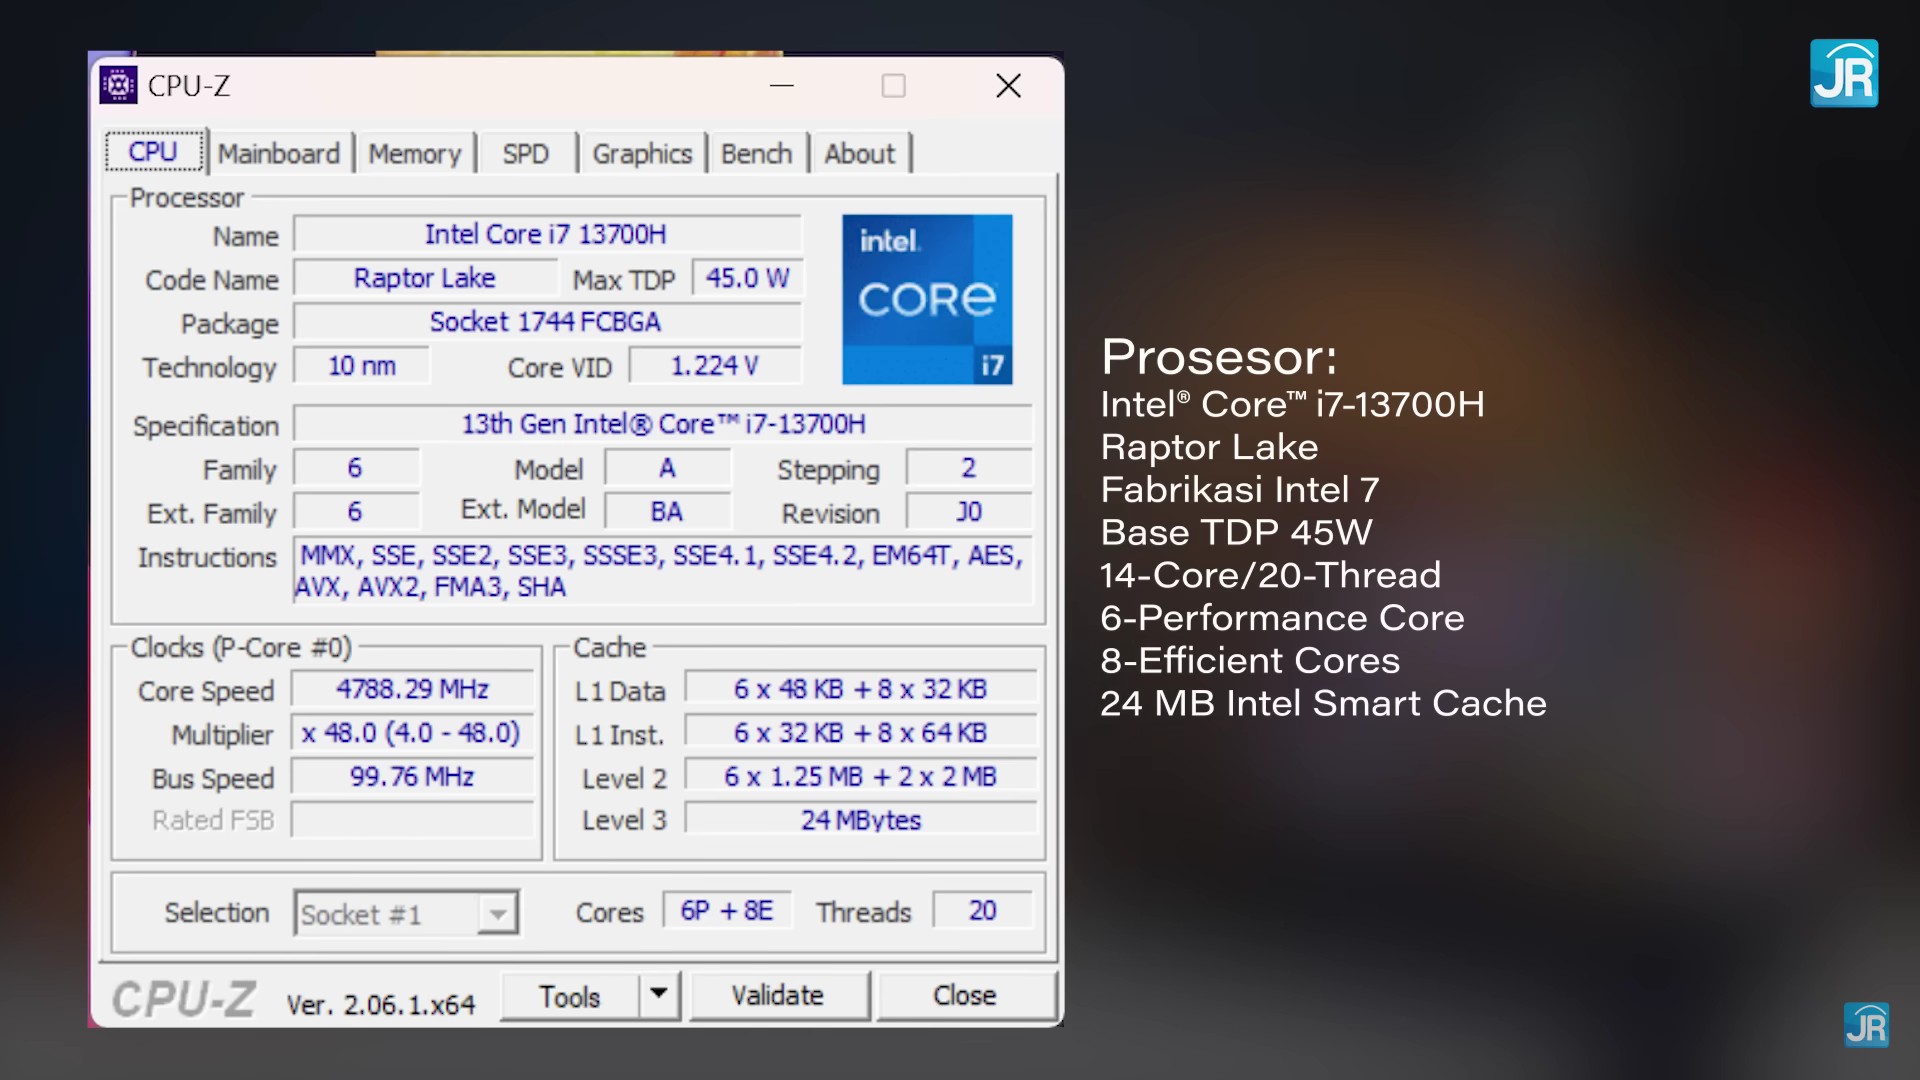Click the small JR watermark at bottom-right
Image resolution: width=1920 pixels, height=1080 pixels.
(x=1866, y=1025)
